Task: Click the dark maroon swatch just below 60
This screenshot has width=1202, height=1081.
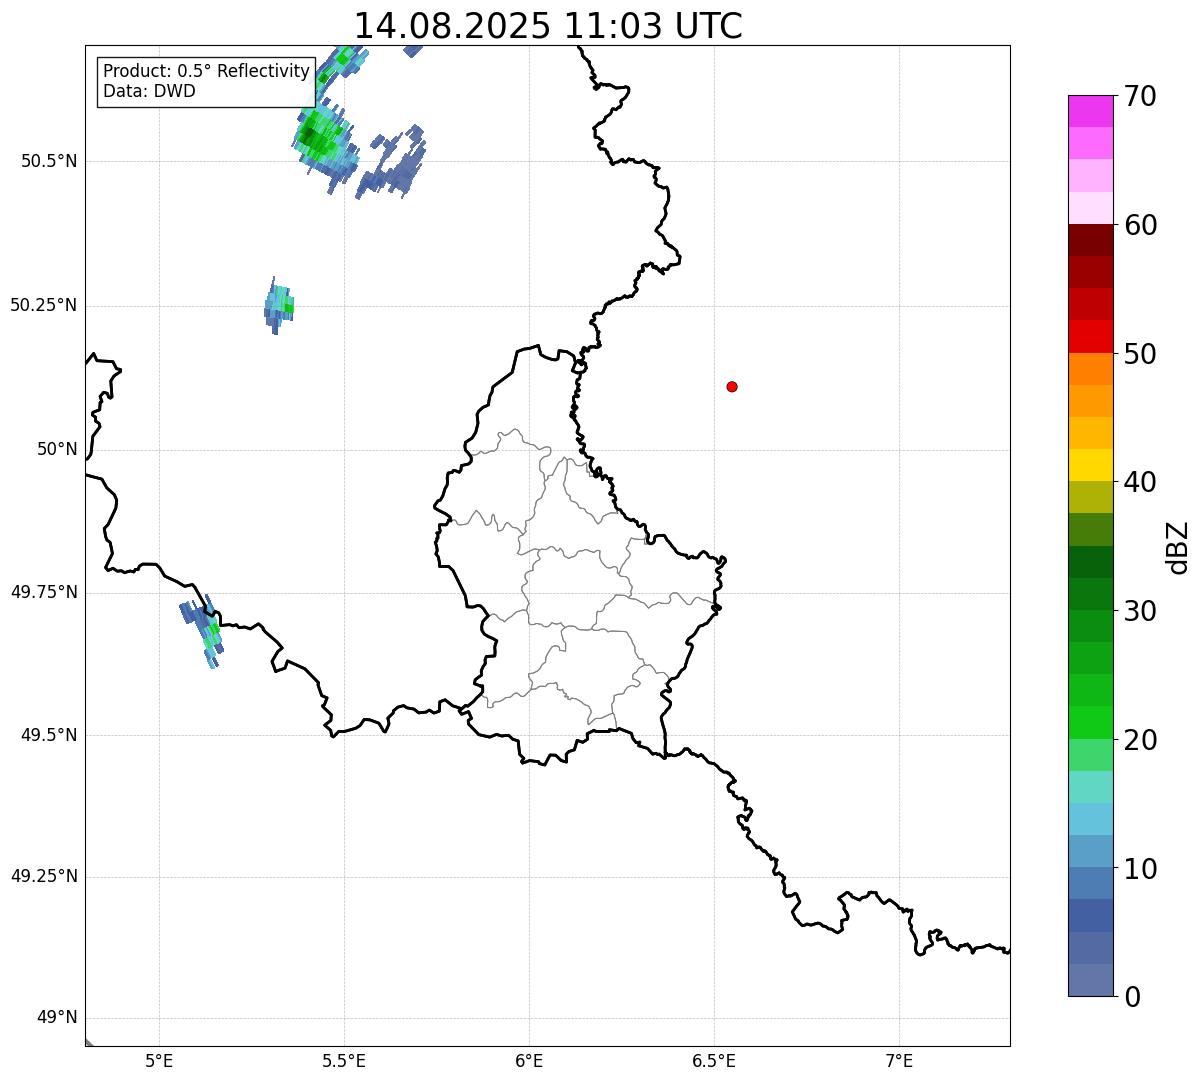Action: pos(1091,240)
